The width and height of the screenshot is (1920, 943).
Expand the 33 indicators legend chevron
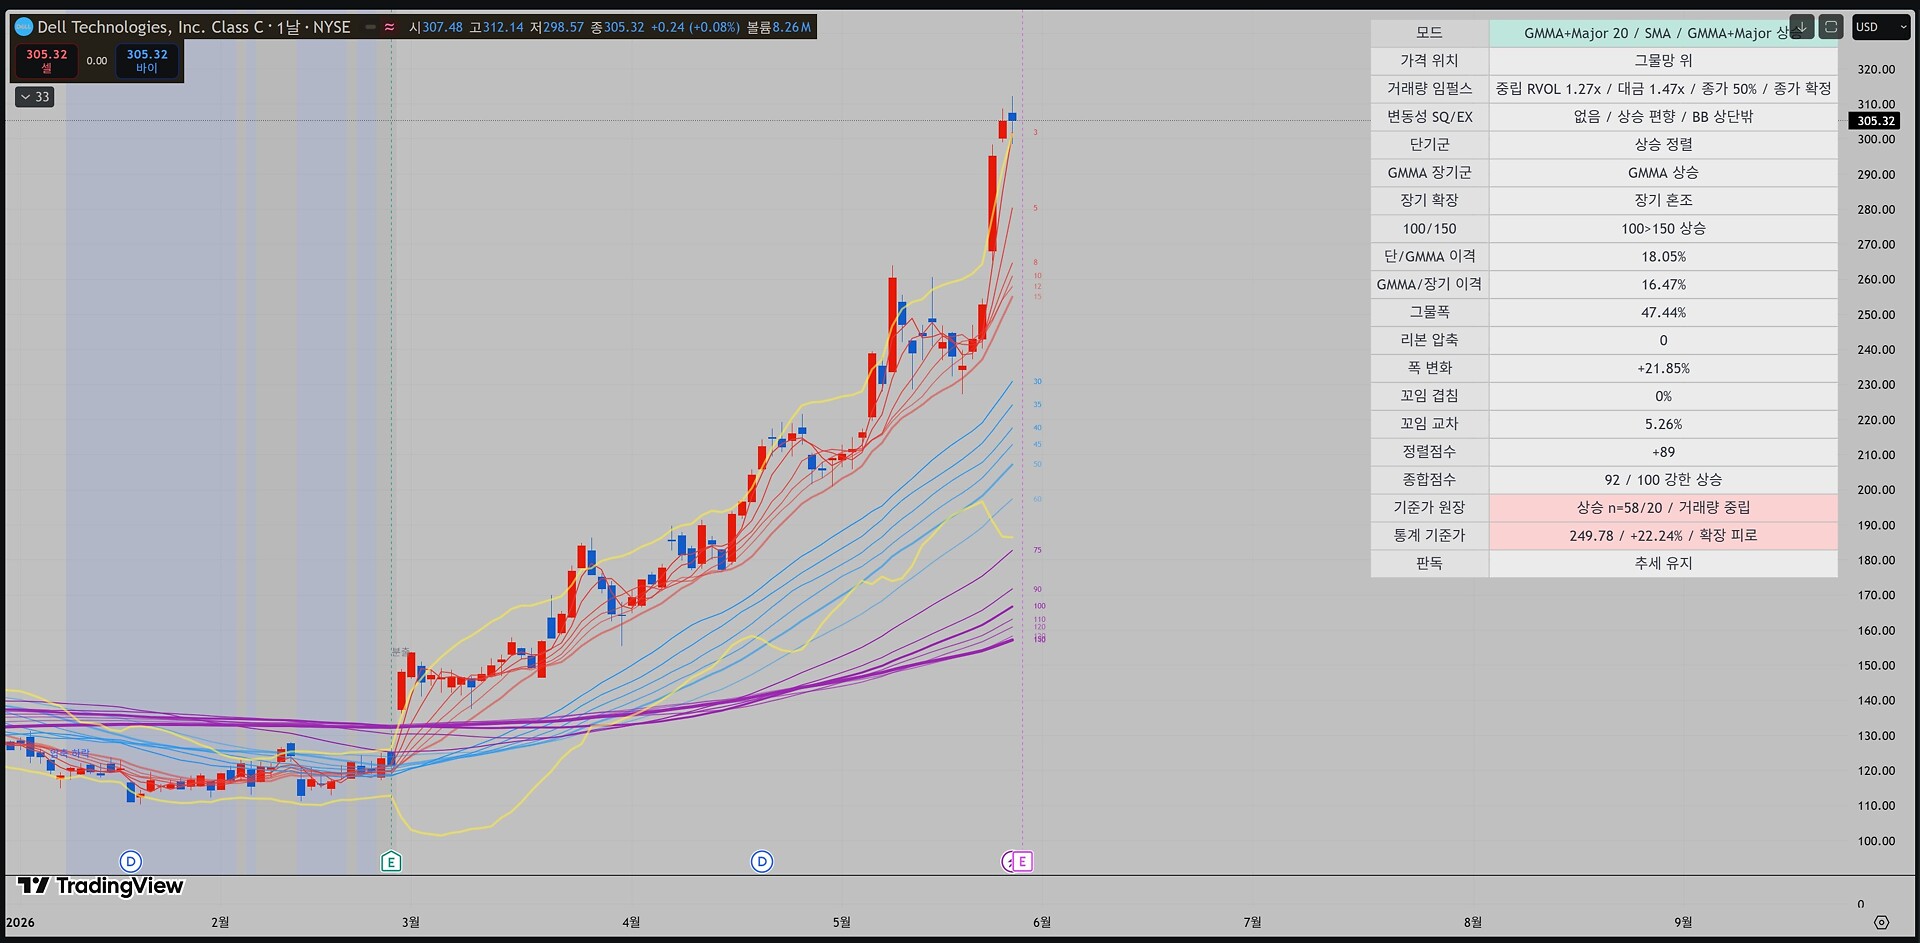point(34,97)
